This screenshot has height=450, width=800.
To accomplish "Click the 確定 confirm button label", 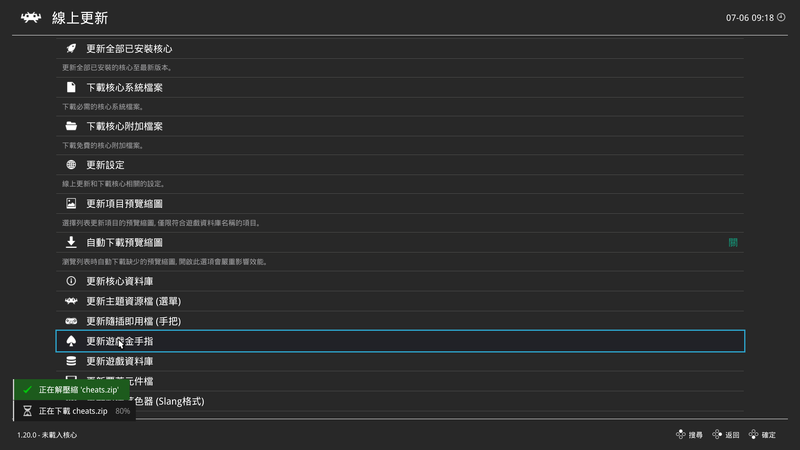I will coord(768,435).
